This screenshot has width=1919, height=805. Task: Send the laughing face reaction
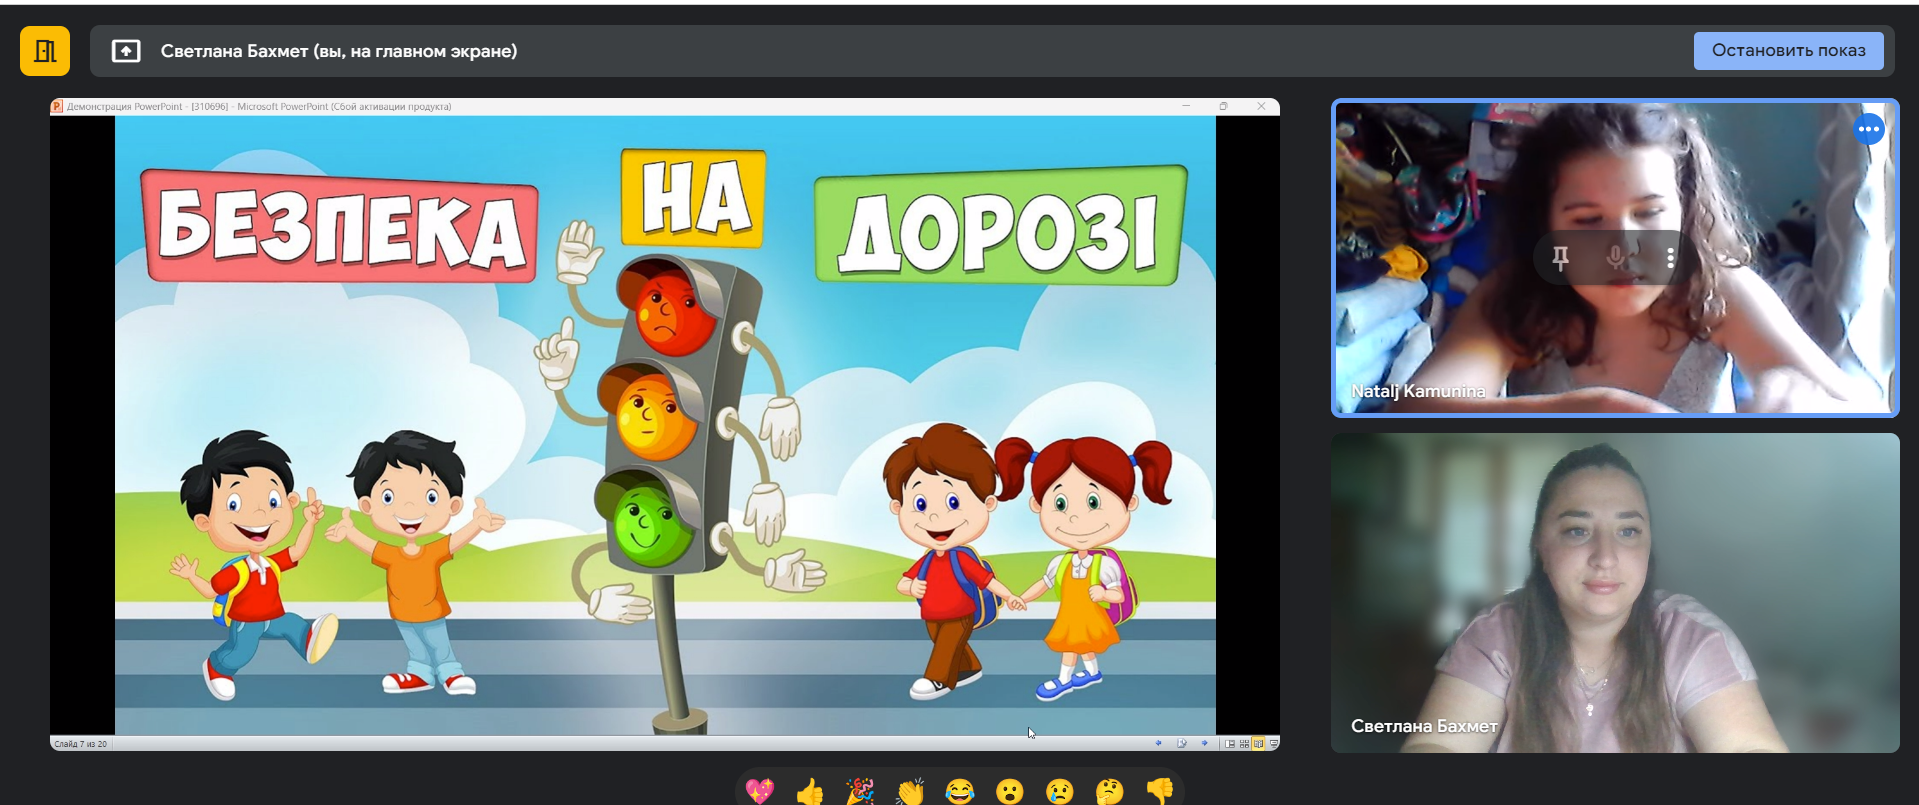(x=960, y=791)
